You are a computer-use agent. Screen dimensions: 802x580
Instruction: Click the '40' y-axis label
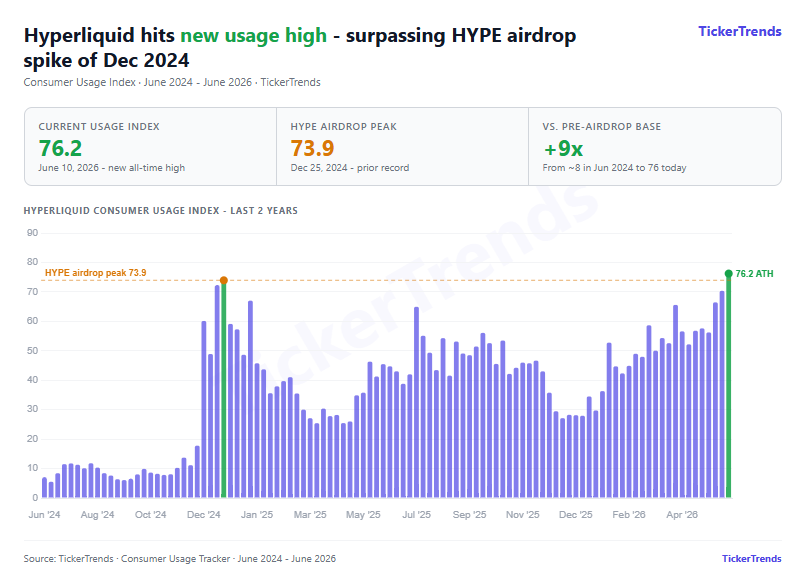coord(32,380)
